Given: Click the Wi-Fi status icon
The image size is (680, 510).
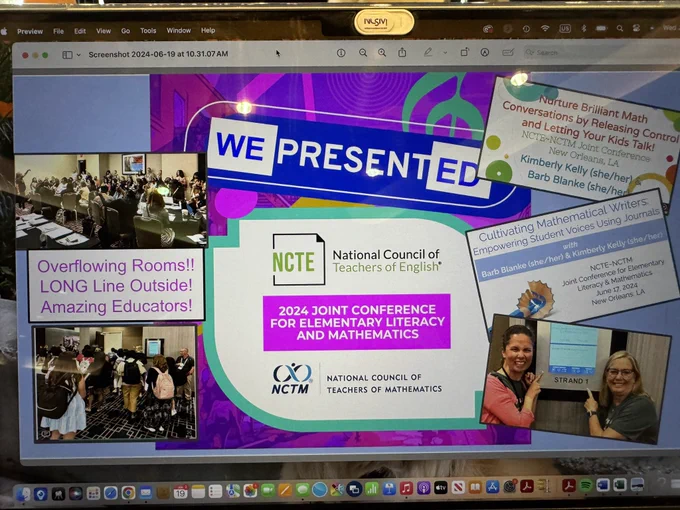Looking at the screenshot, I should [545, 29].
